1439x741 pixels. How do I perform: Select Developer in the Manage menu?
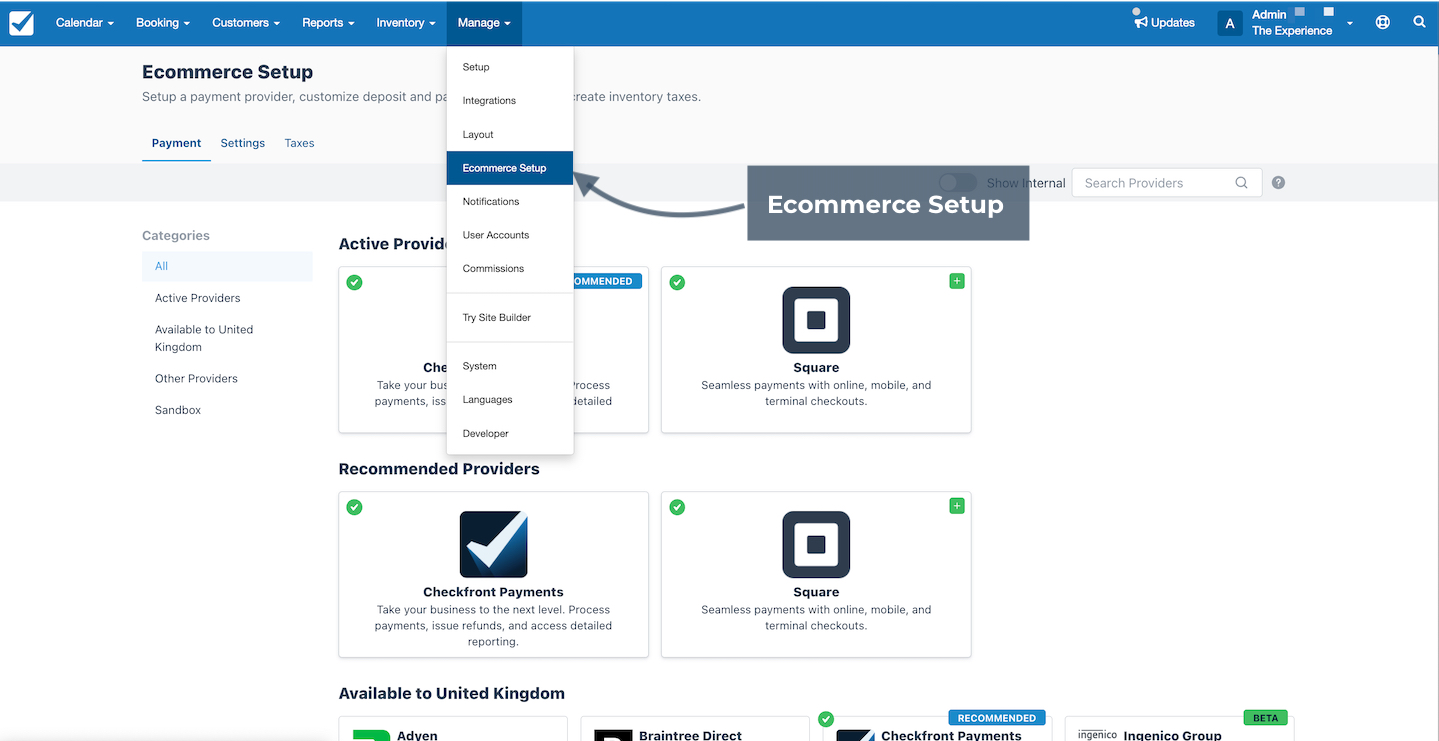tap(510, 433)
